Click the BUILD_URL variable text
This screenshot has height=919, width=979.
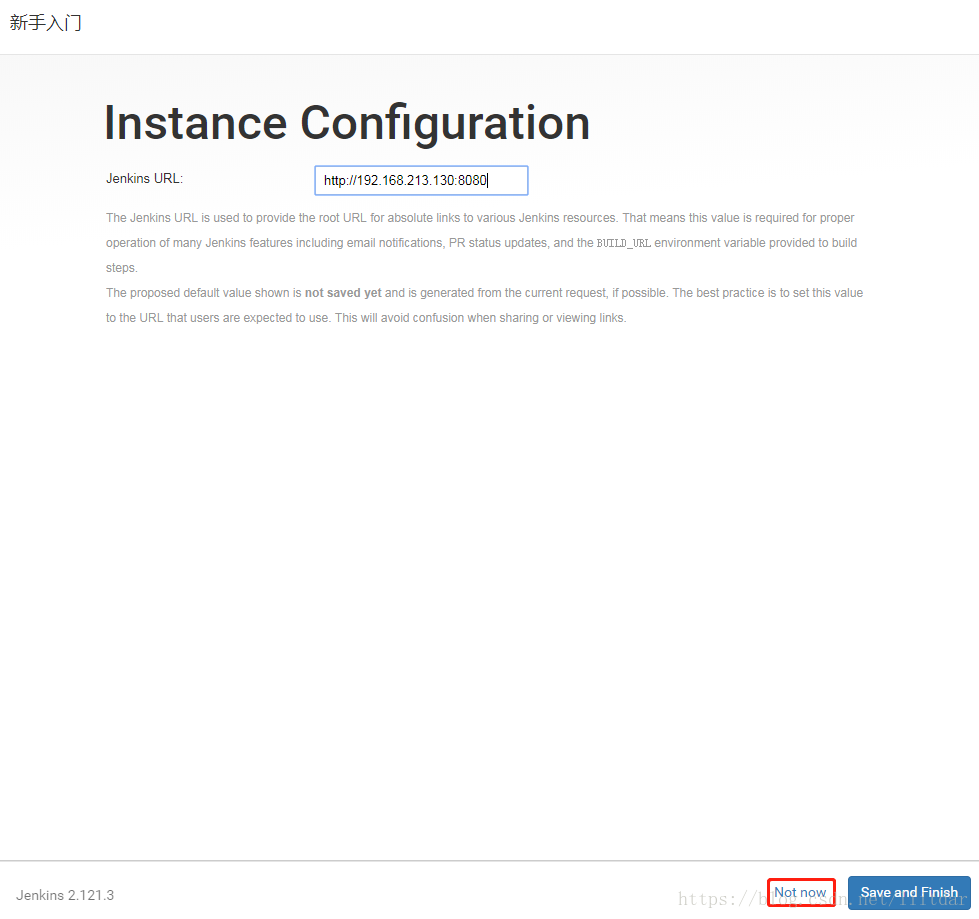tap(623, 243)
